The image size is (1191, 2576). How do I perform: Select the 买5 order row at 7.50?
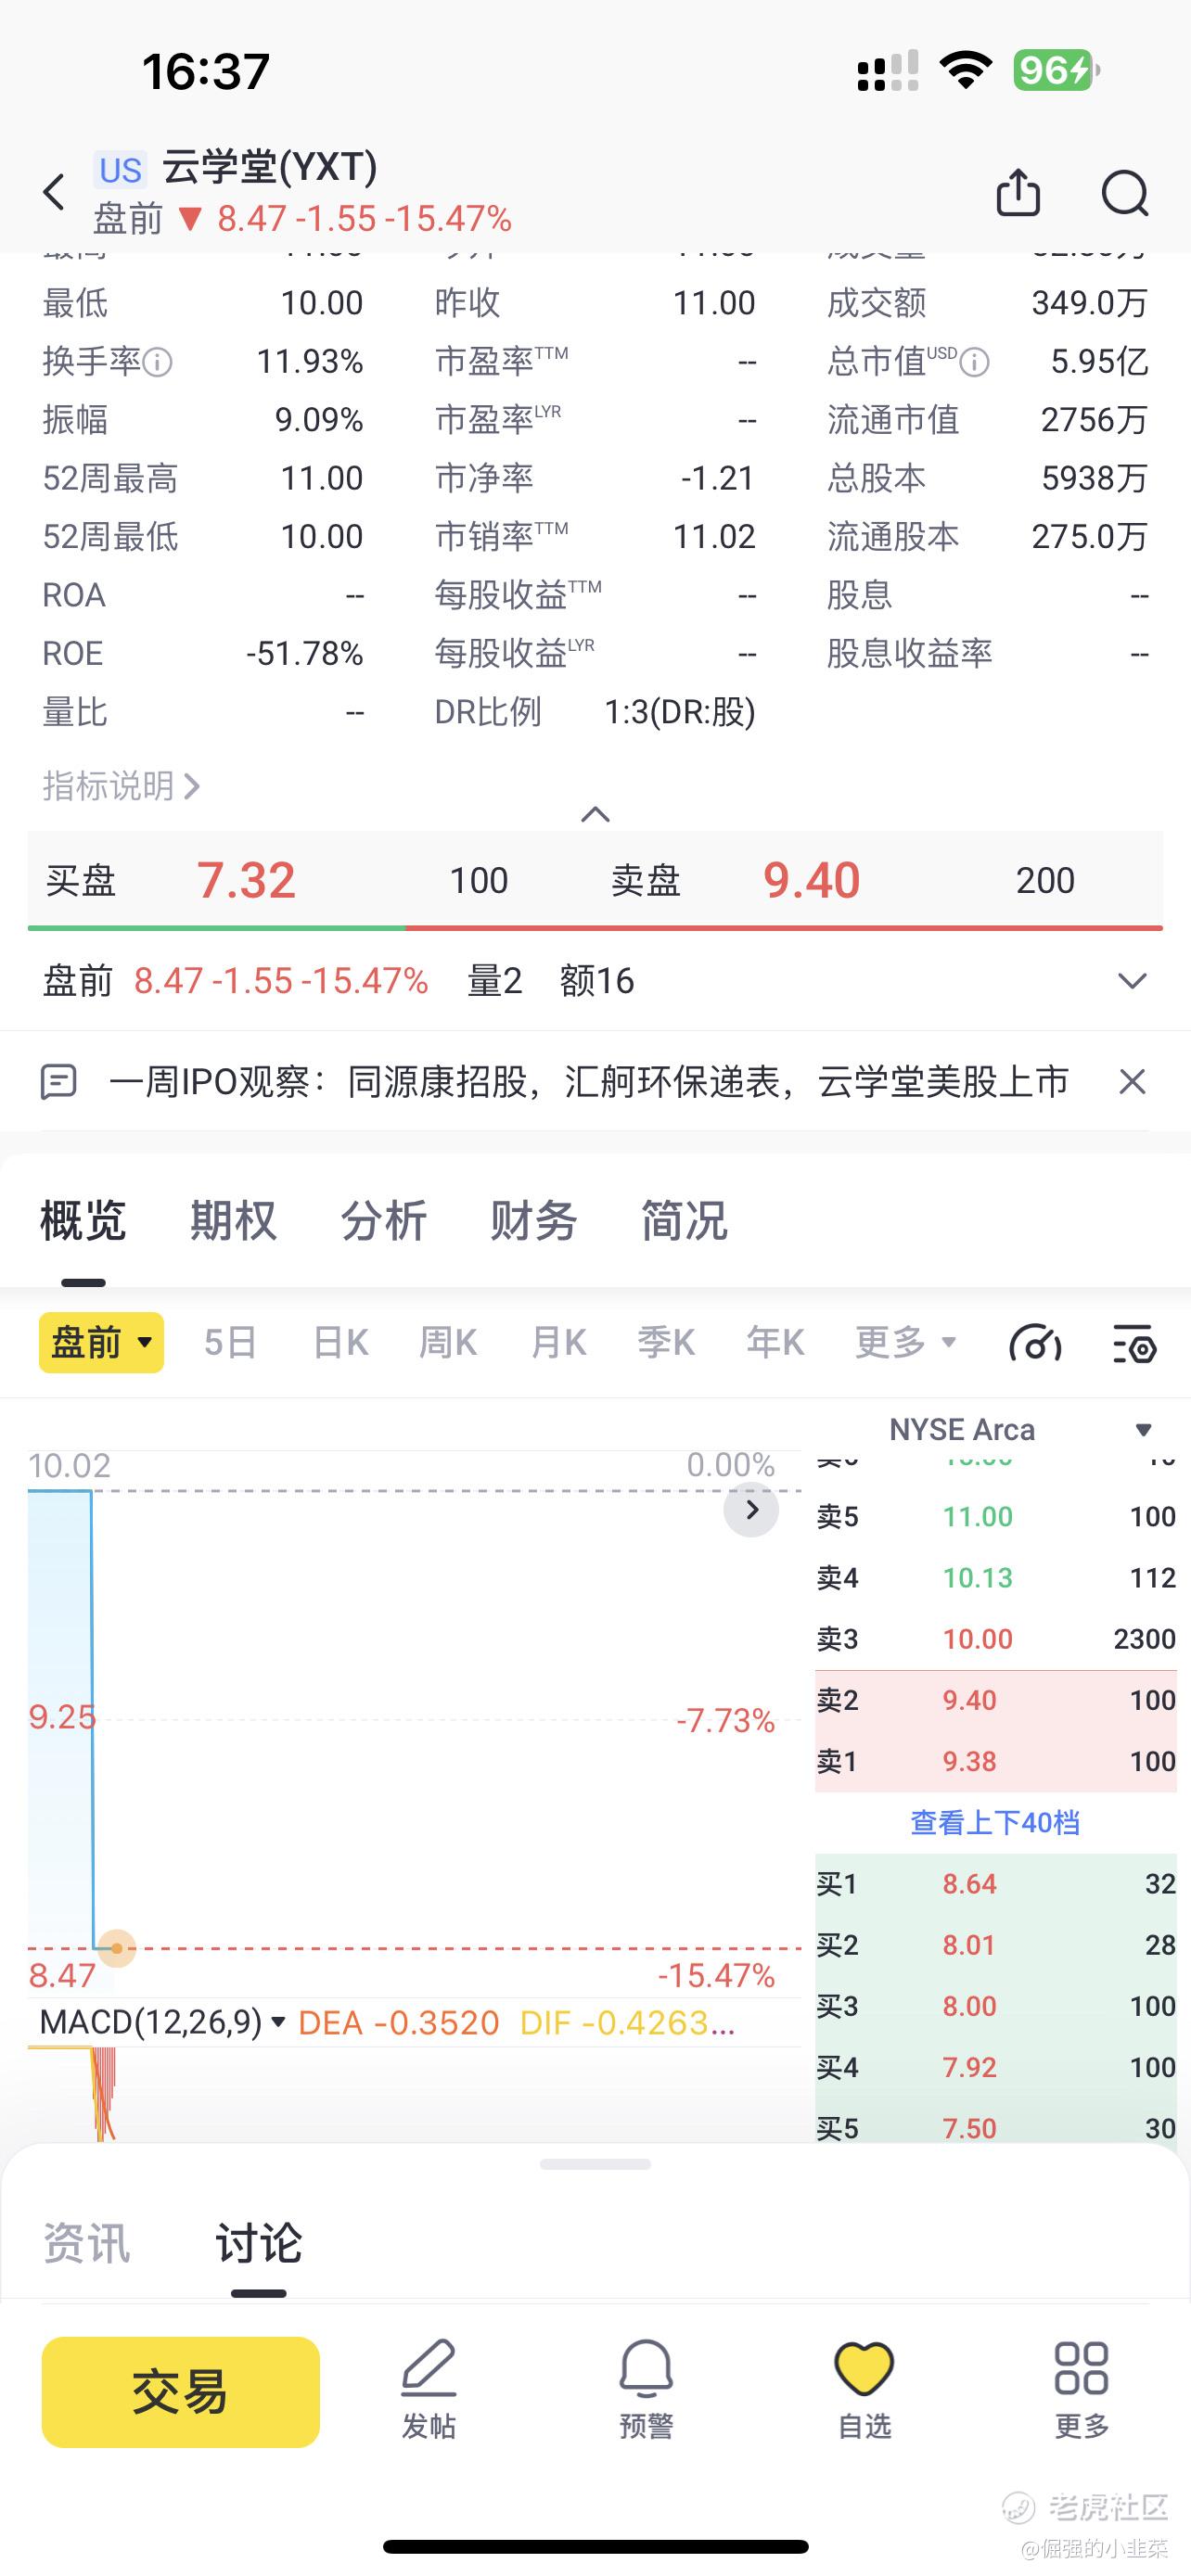[x=996, y=2126]
